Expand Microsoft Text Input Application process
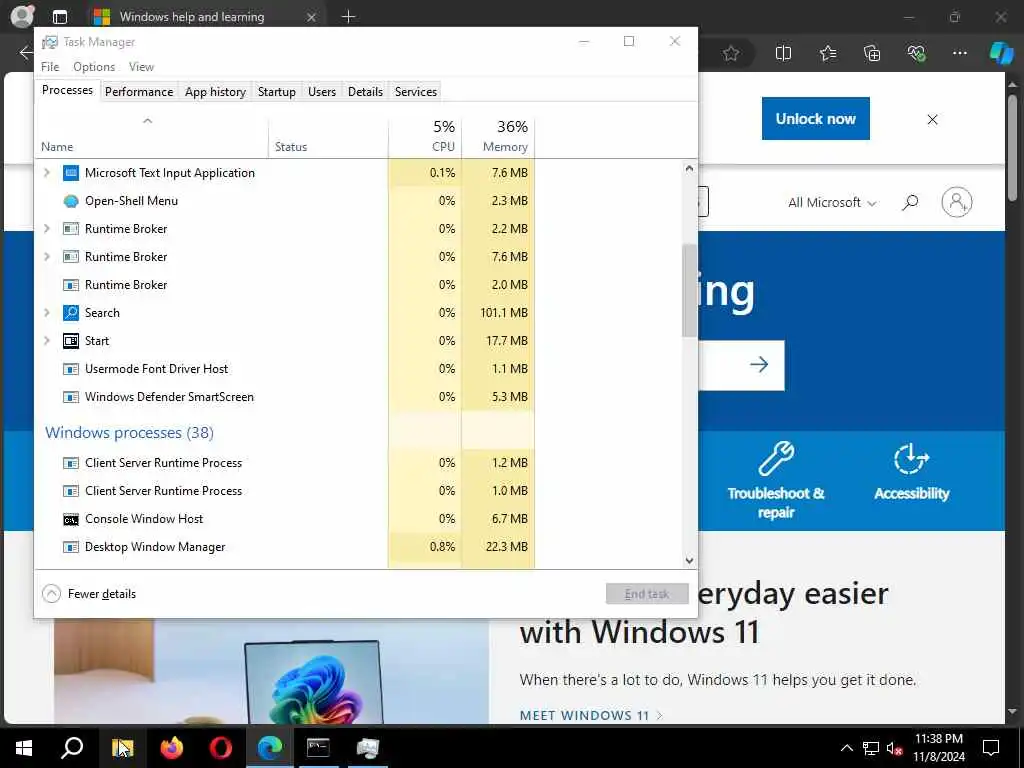 [46, 173]
